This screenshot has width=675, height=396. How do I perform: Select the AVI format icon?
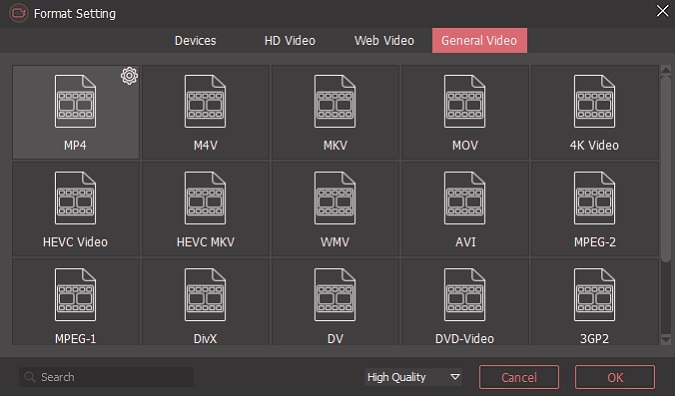click(x=465, y=198)
